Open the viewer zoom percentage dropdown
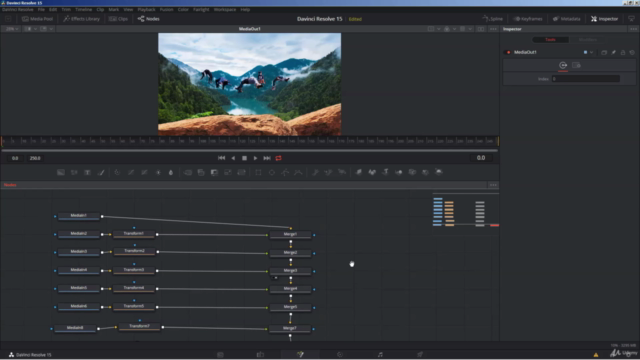 [x=11, y=29]
